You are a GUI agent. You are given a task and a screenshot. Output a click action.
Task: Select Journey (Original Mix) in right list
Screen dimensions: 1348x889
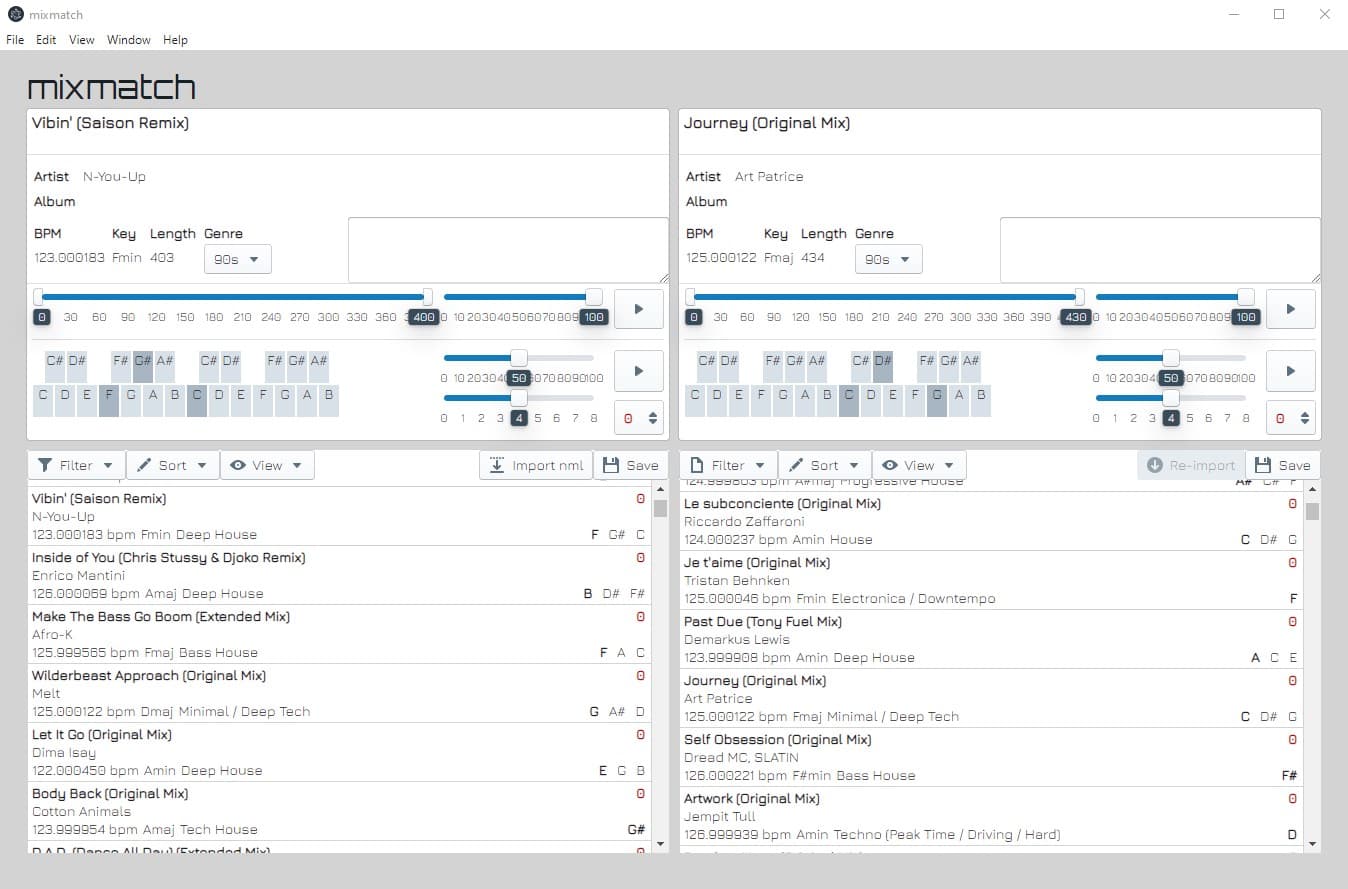coord(991,698)
